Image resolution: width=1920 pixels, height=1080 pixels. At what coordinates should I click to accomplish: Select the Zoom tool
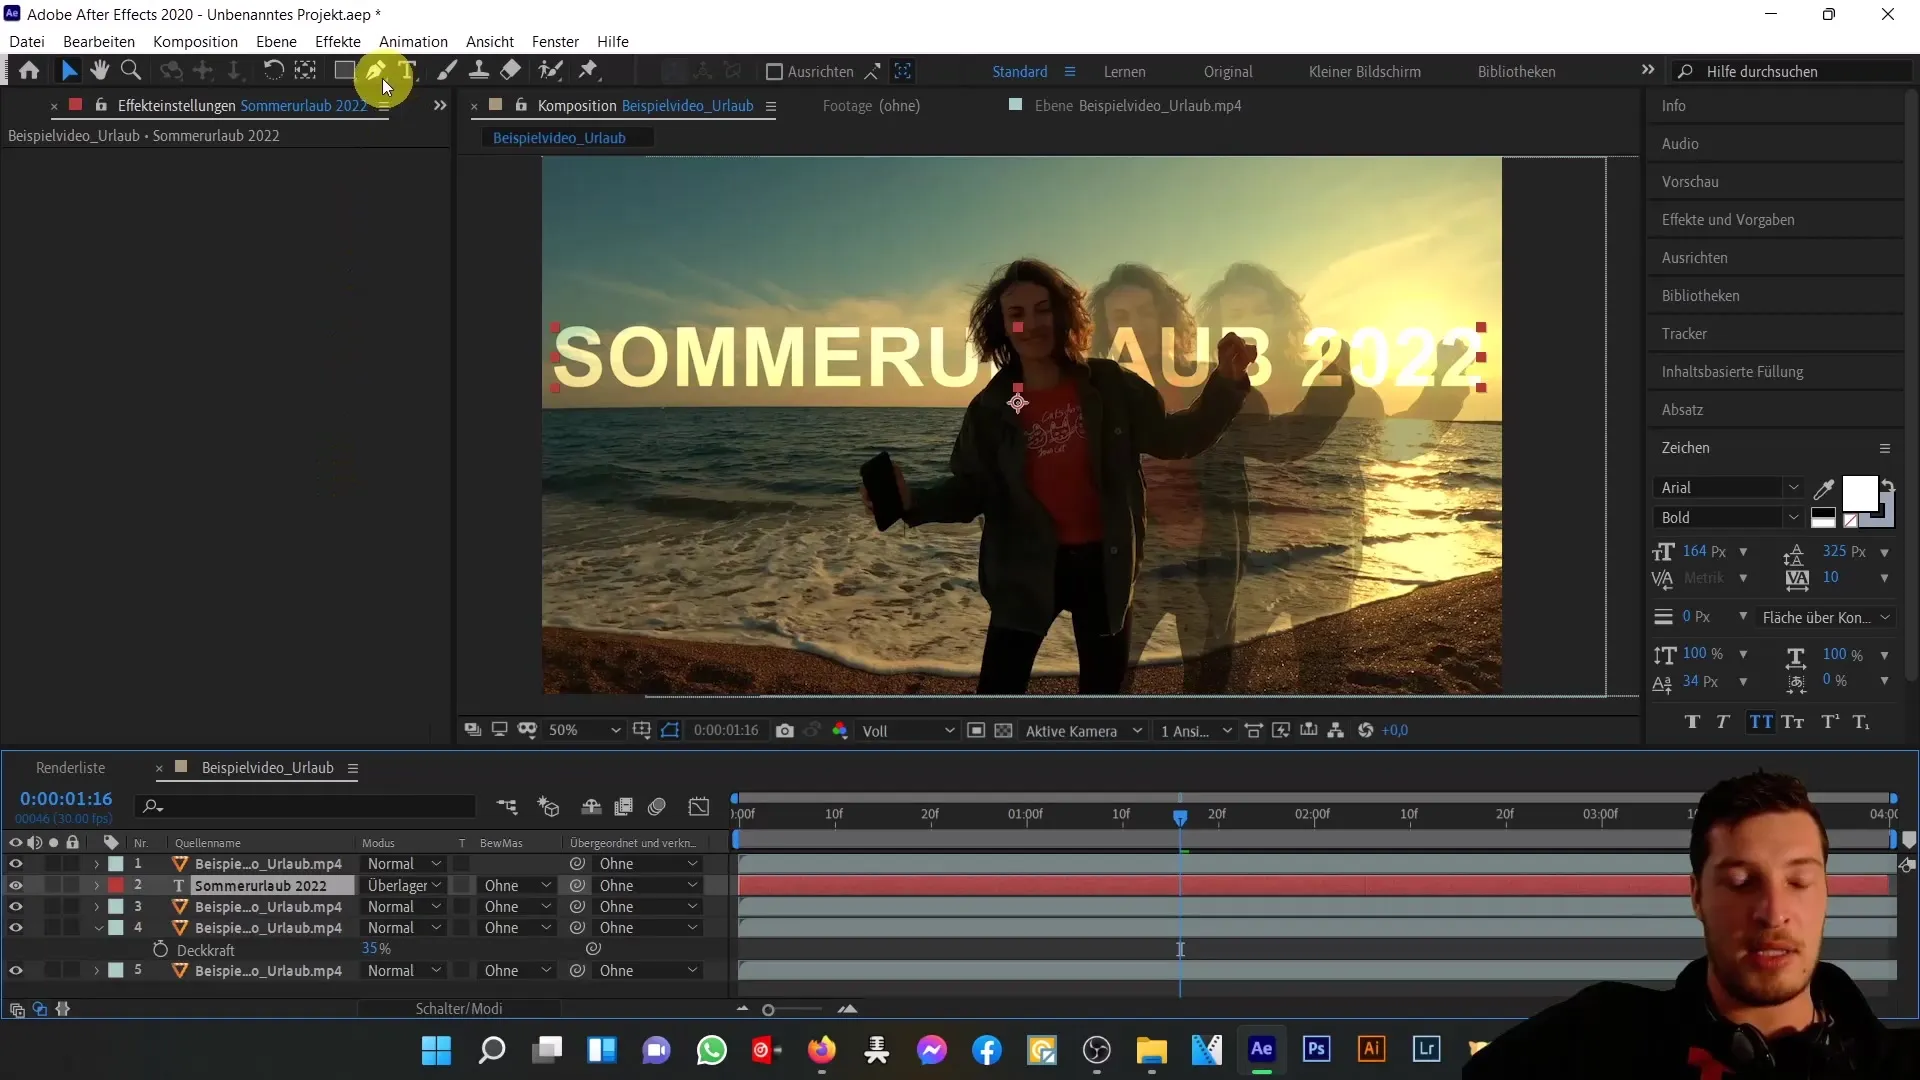point(130,71)
